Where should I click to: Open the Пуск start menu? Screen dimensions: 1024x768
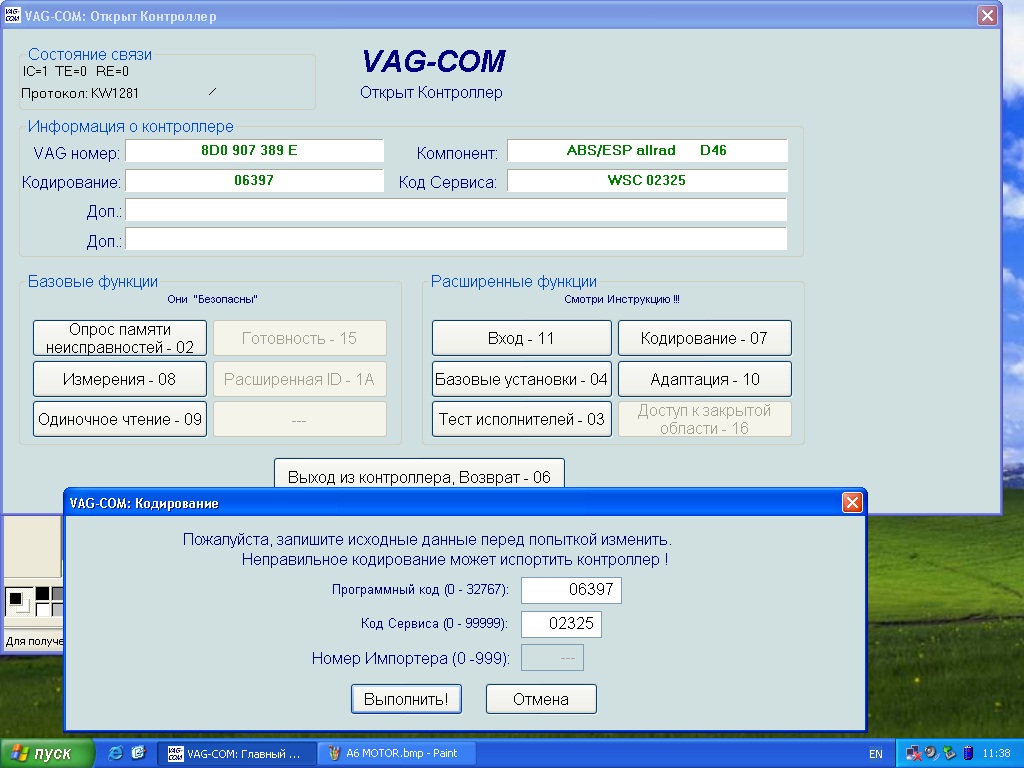(47, 753)
